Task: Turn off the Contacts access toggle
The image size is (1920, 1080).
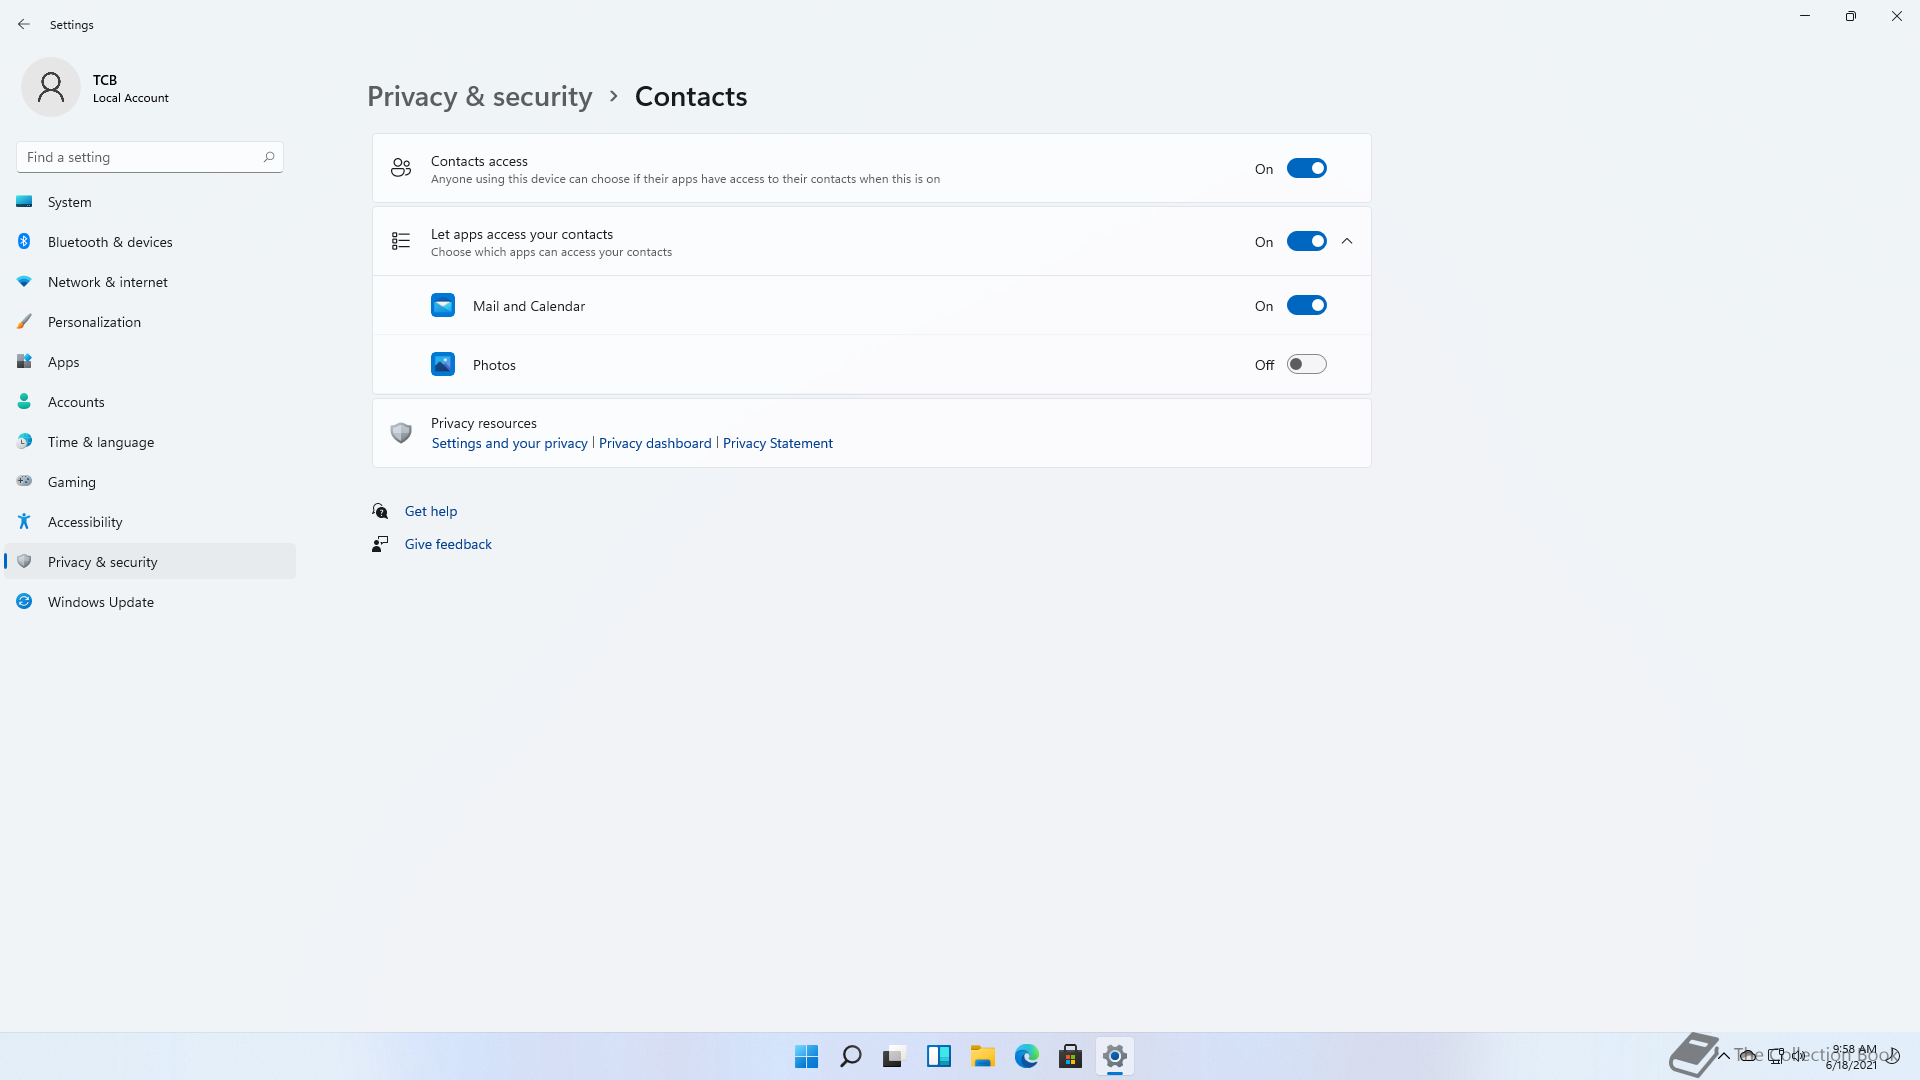Action: (x=1306, y=168)
